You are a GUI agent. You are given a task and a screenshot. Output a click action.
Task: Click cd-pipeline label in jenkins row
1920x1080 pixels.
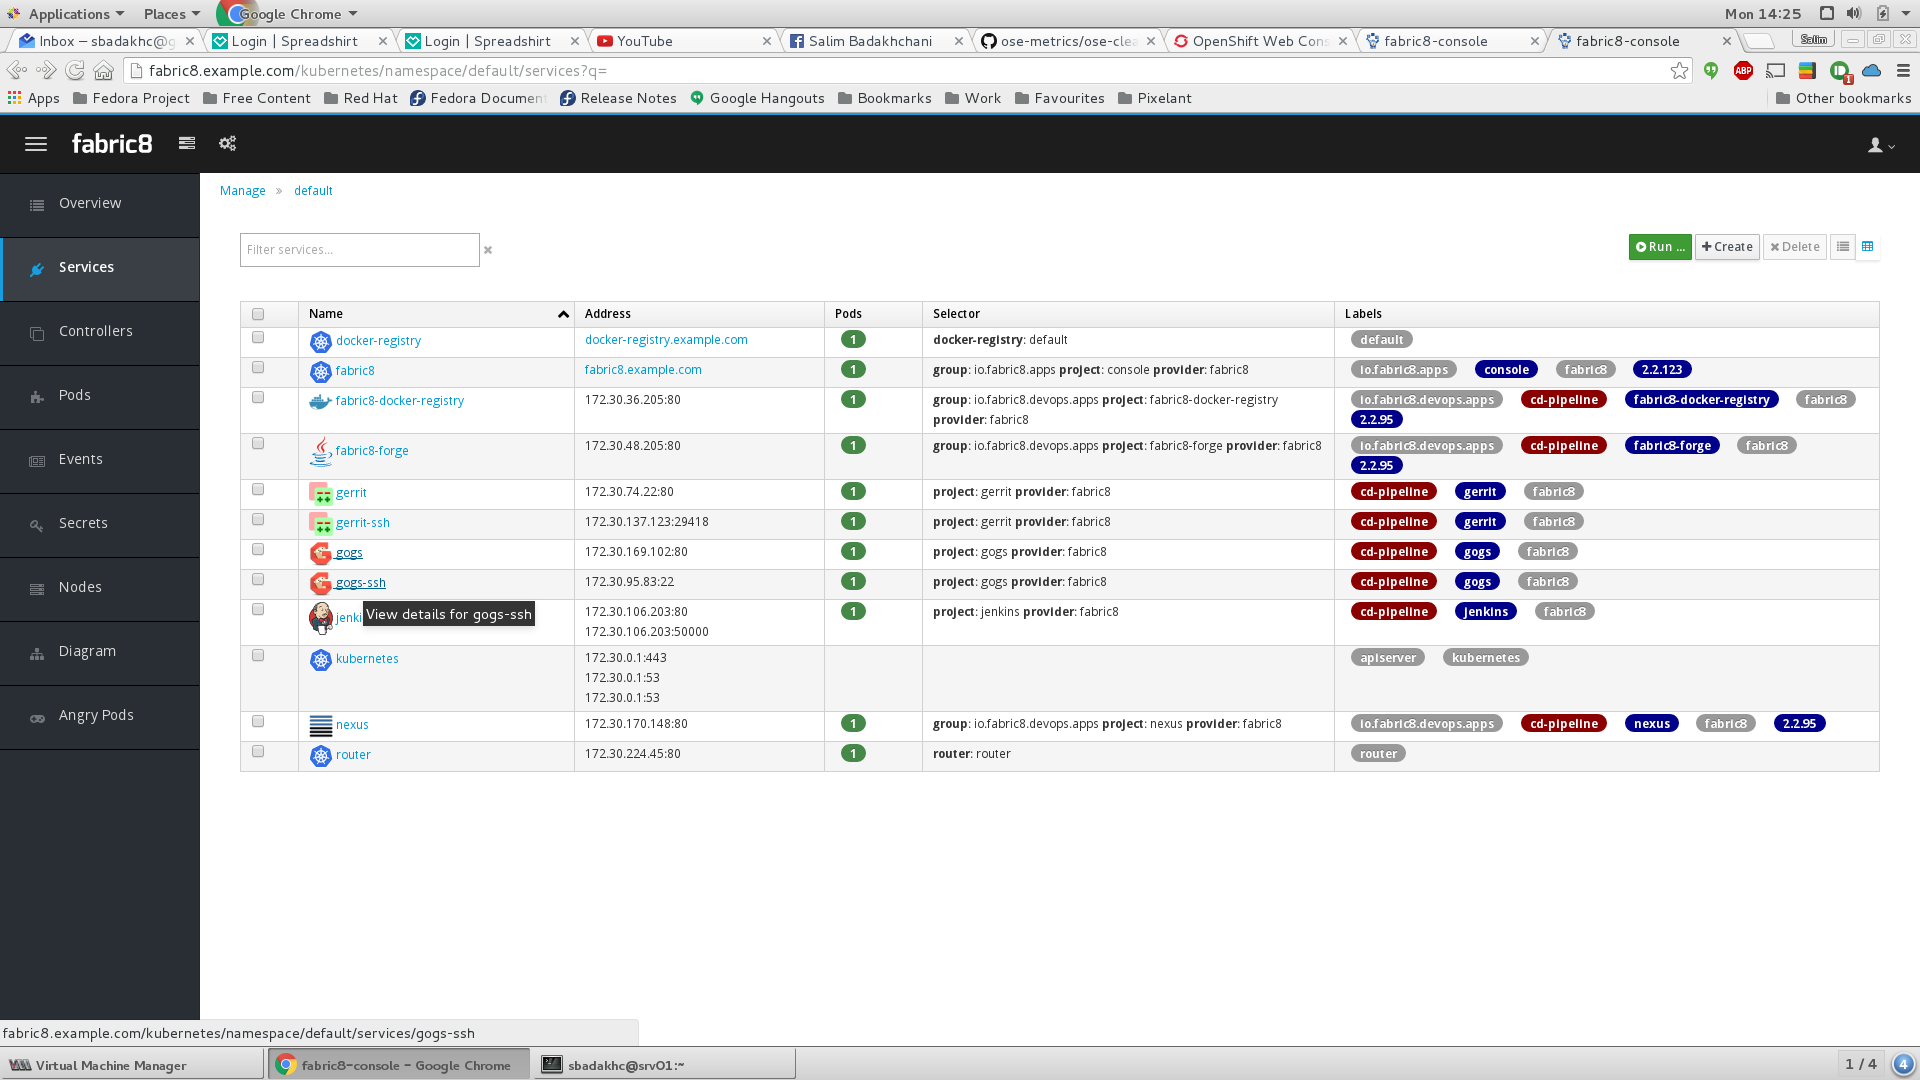point(1394,612)
